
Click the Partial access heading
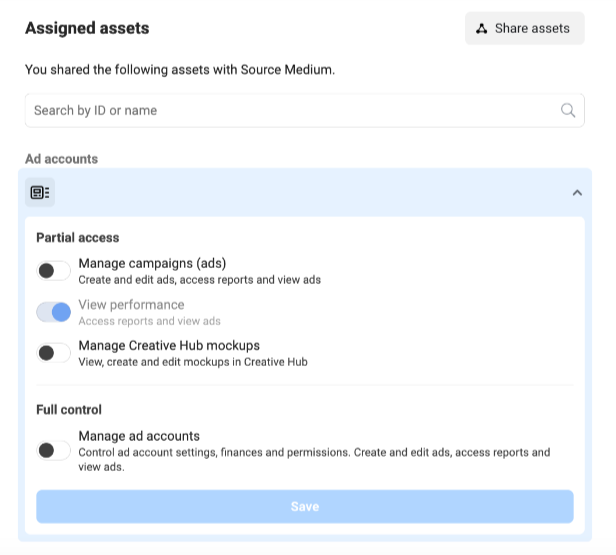78,238
